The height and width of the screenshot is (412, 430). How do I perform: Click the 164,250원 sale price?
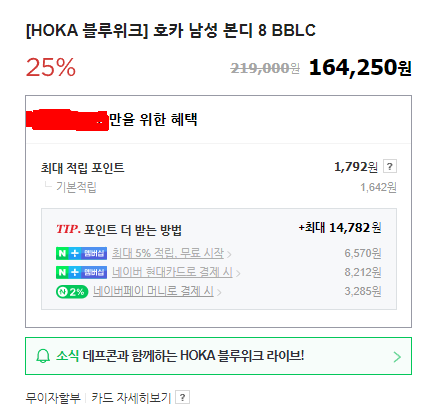click(360, 68)
